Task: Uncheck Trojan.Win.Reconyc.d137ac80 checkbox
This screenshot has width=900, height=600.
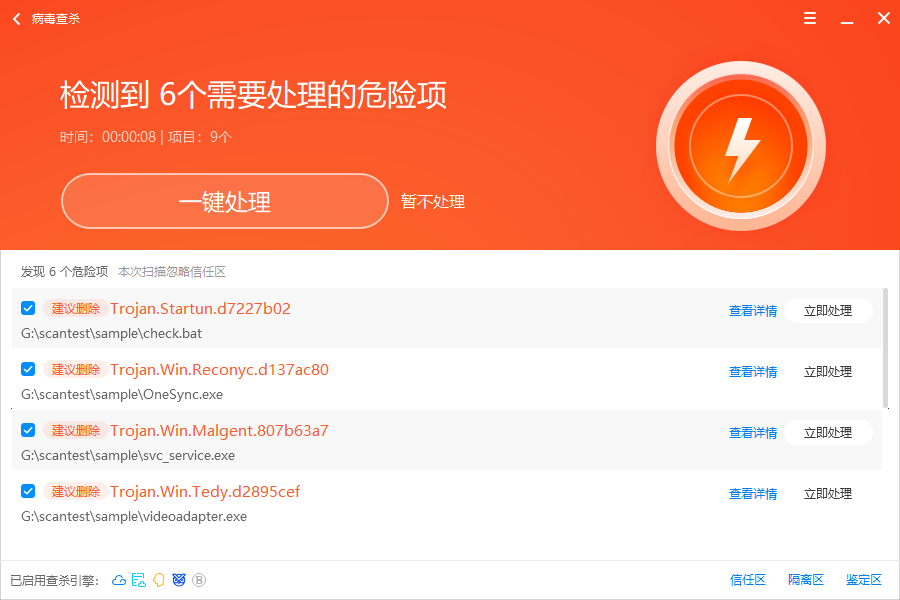Action: (28, 369)
